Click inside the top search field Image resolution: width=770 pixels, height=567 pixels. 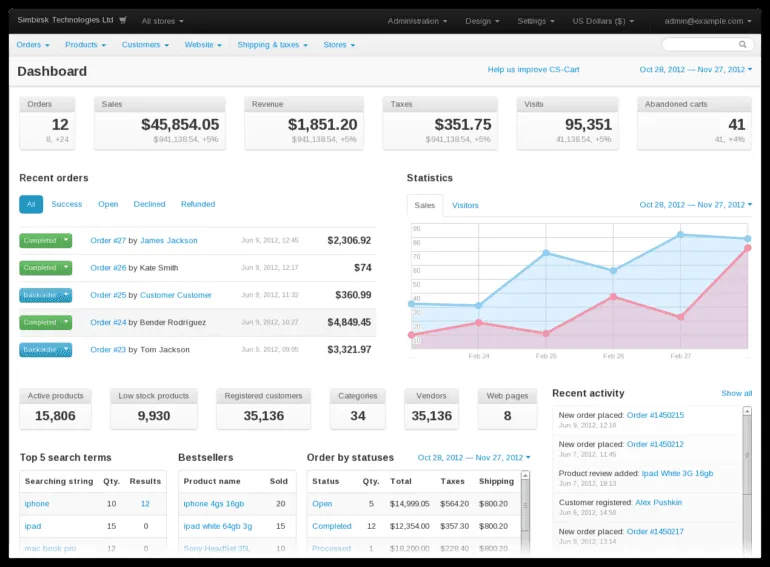tap(698, 45)
